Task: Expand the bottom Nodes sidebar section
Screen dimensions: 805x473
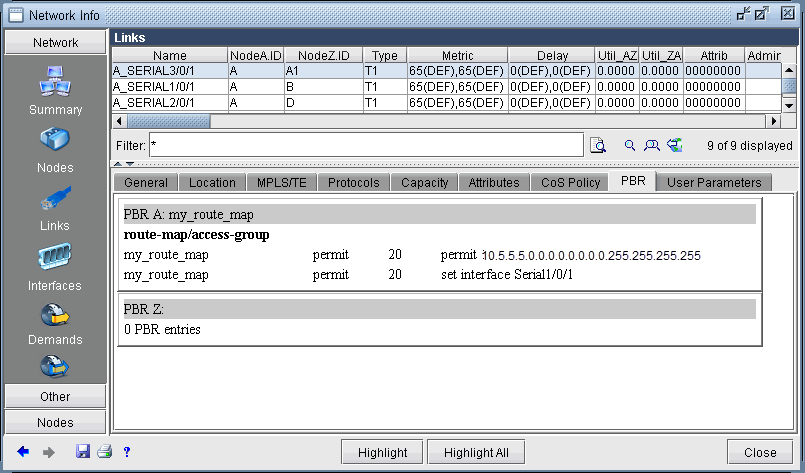Action: coord(55,422)
